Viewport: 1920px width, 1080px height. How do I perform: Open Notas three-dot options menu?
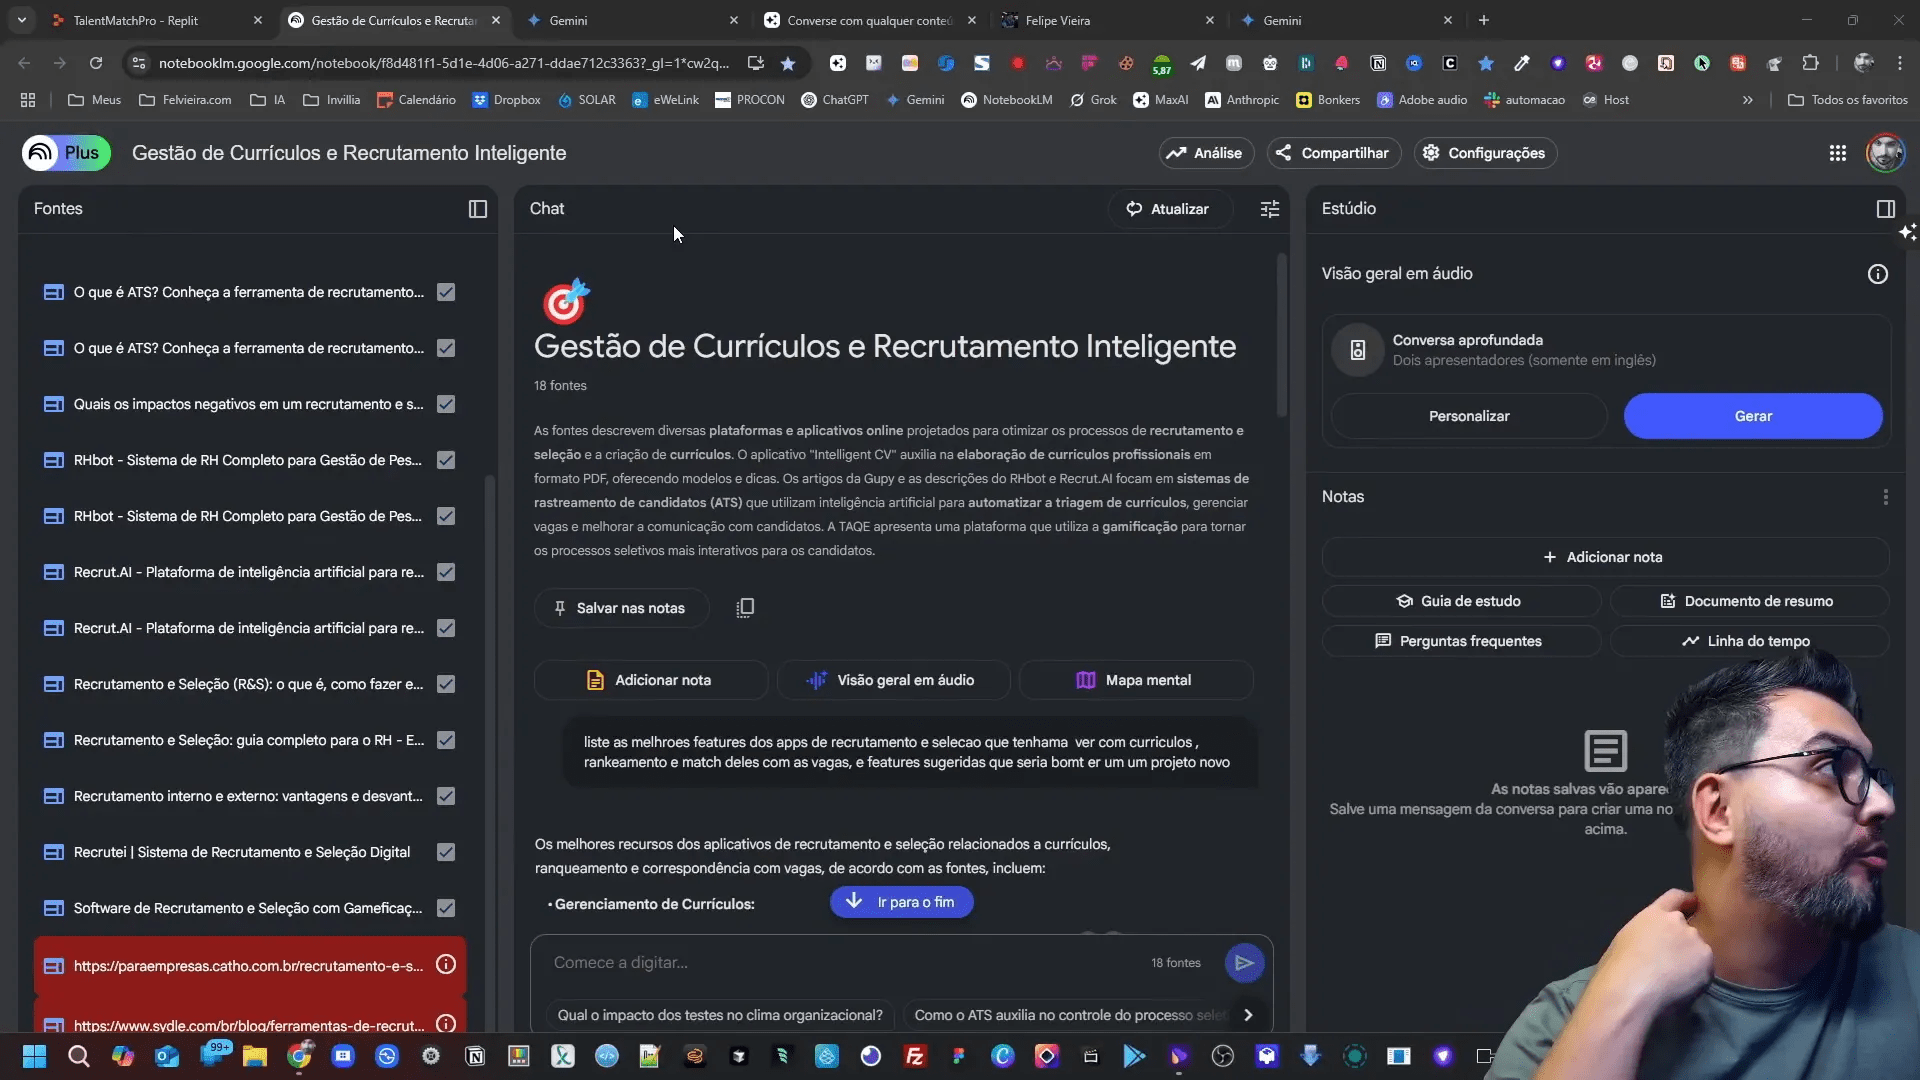[x=1886, y=497]
